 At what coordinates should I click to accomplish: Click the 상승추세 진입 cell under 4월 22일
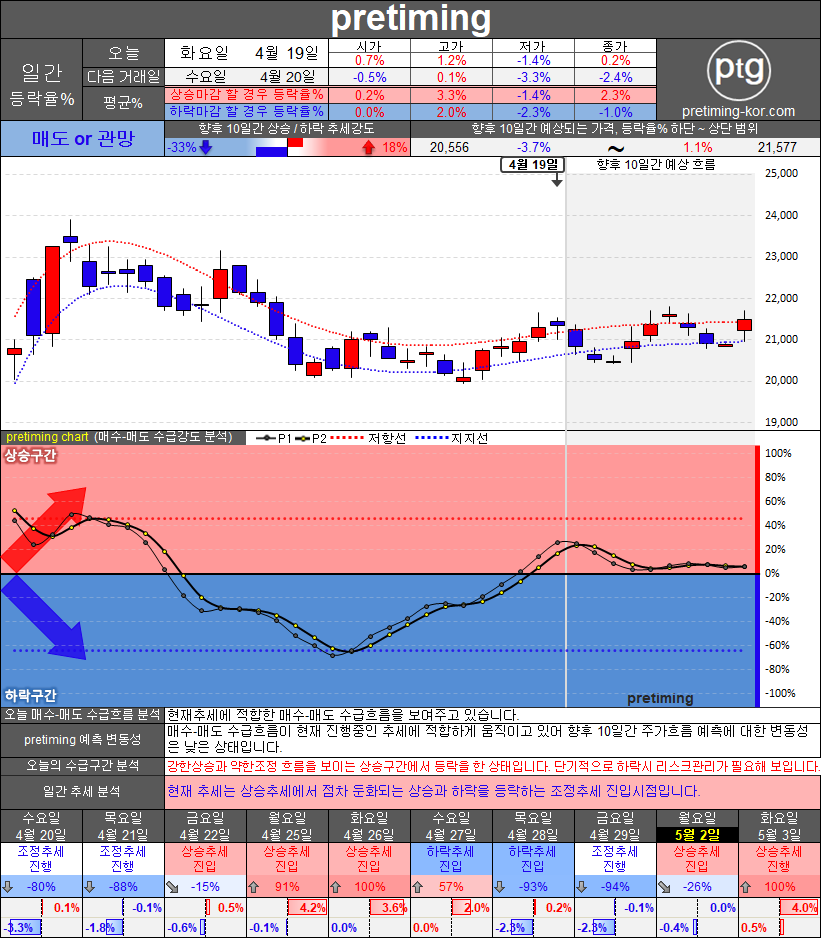point(205,859)
